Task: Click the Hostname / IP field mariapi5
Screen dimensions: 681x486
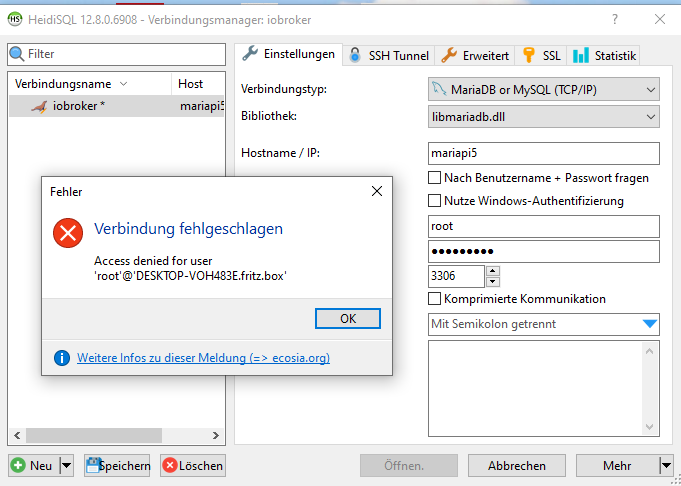Action: point(544,153)
